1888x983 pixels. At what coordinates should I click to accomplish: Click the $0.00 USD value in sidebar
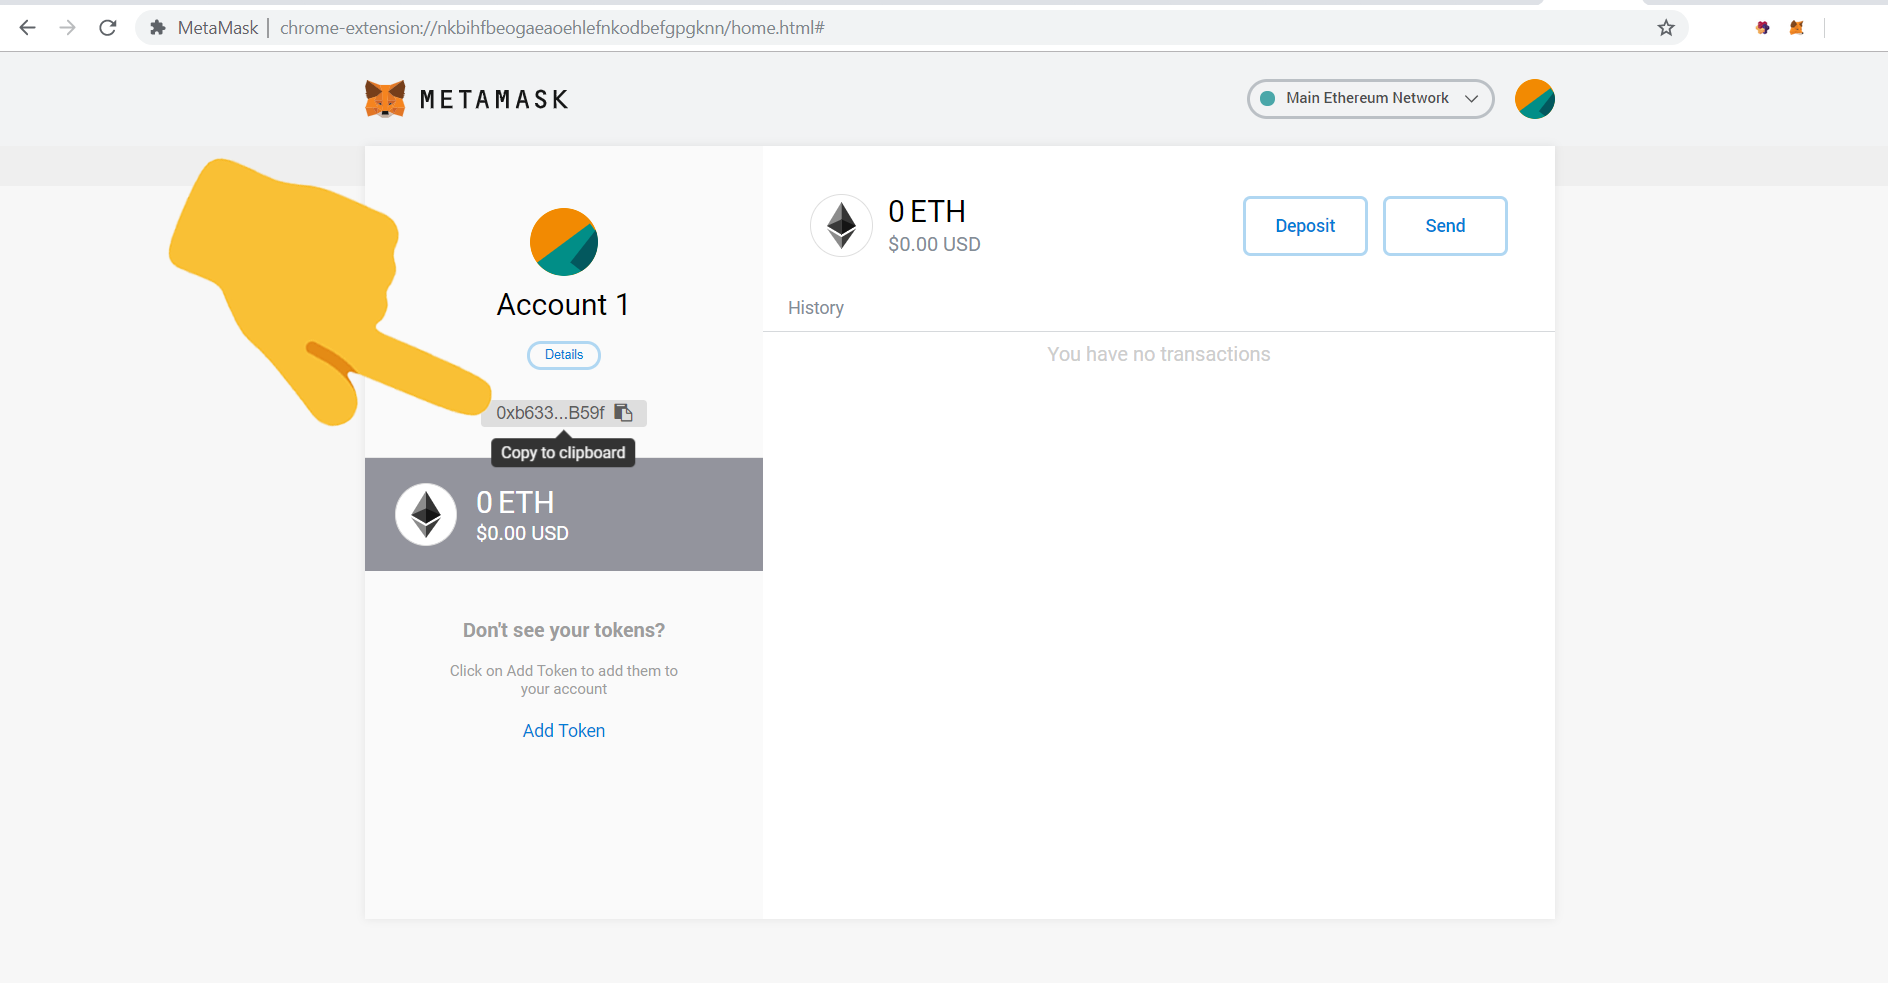pos(522,534)
